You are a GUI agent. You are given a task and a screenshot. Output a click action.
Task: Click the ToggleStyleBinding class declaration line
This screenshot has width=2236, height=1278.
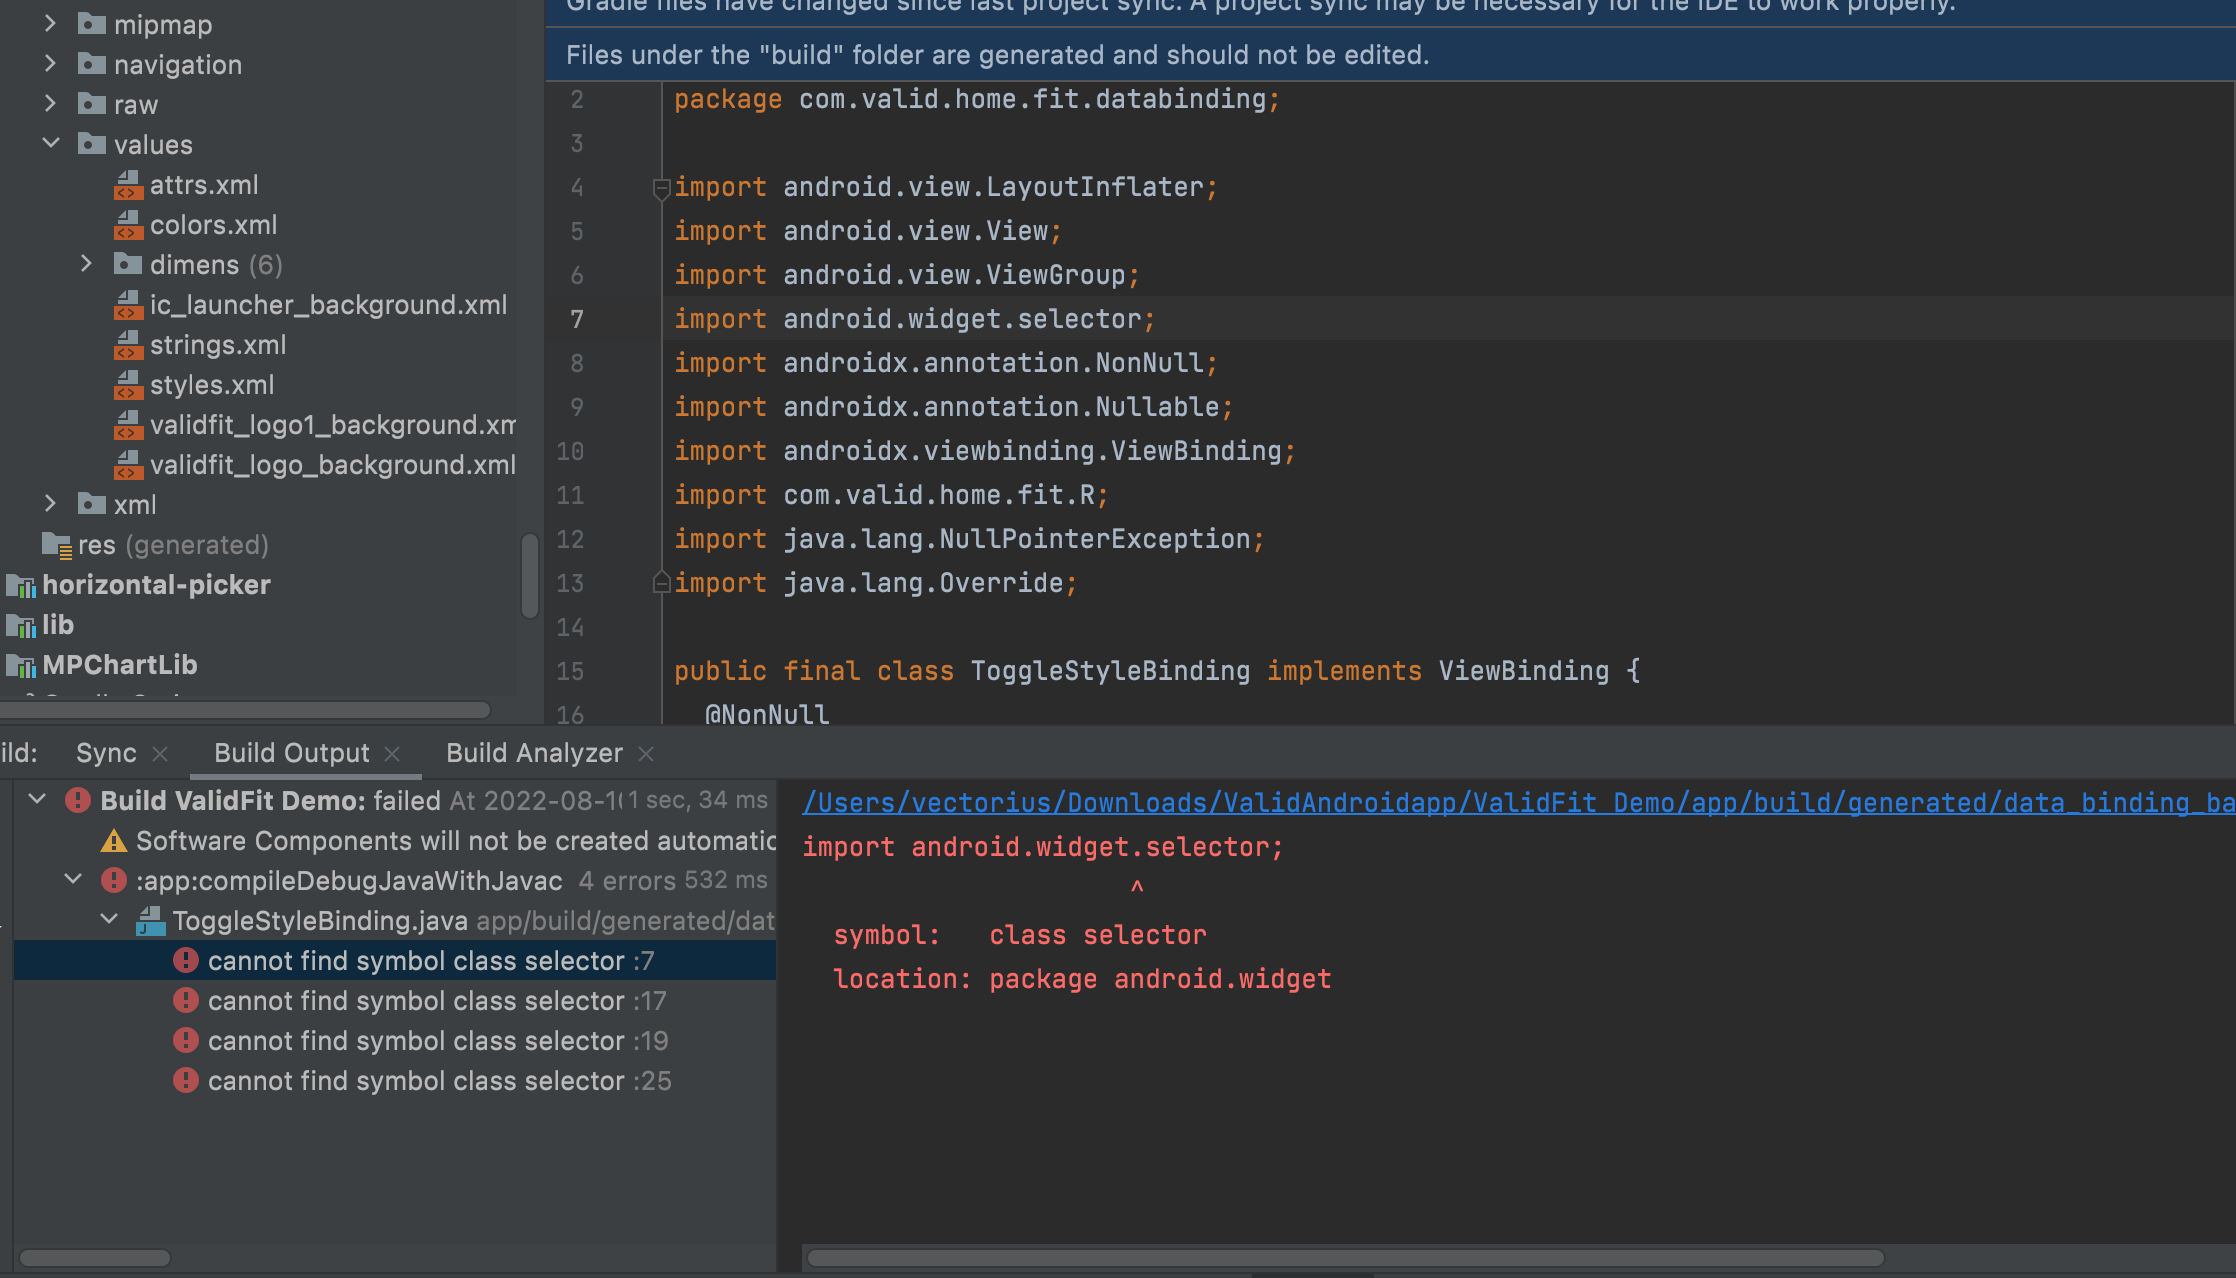click(1157, 671)
